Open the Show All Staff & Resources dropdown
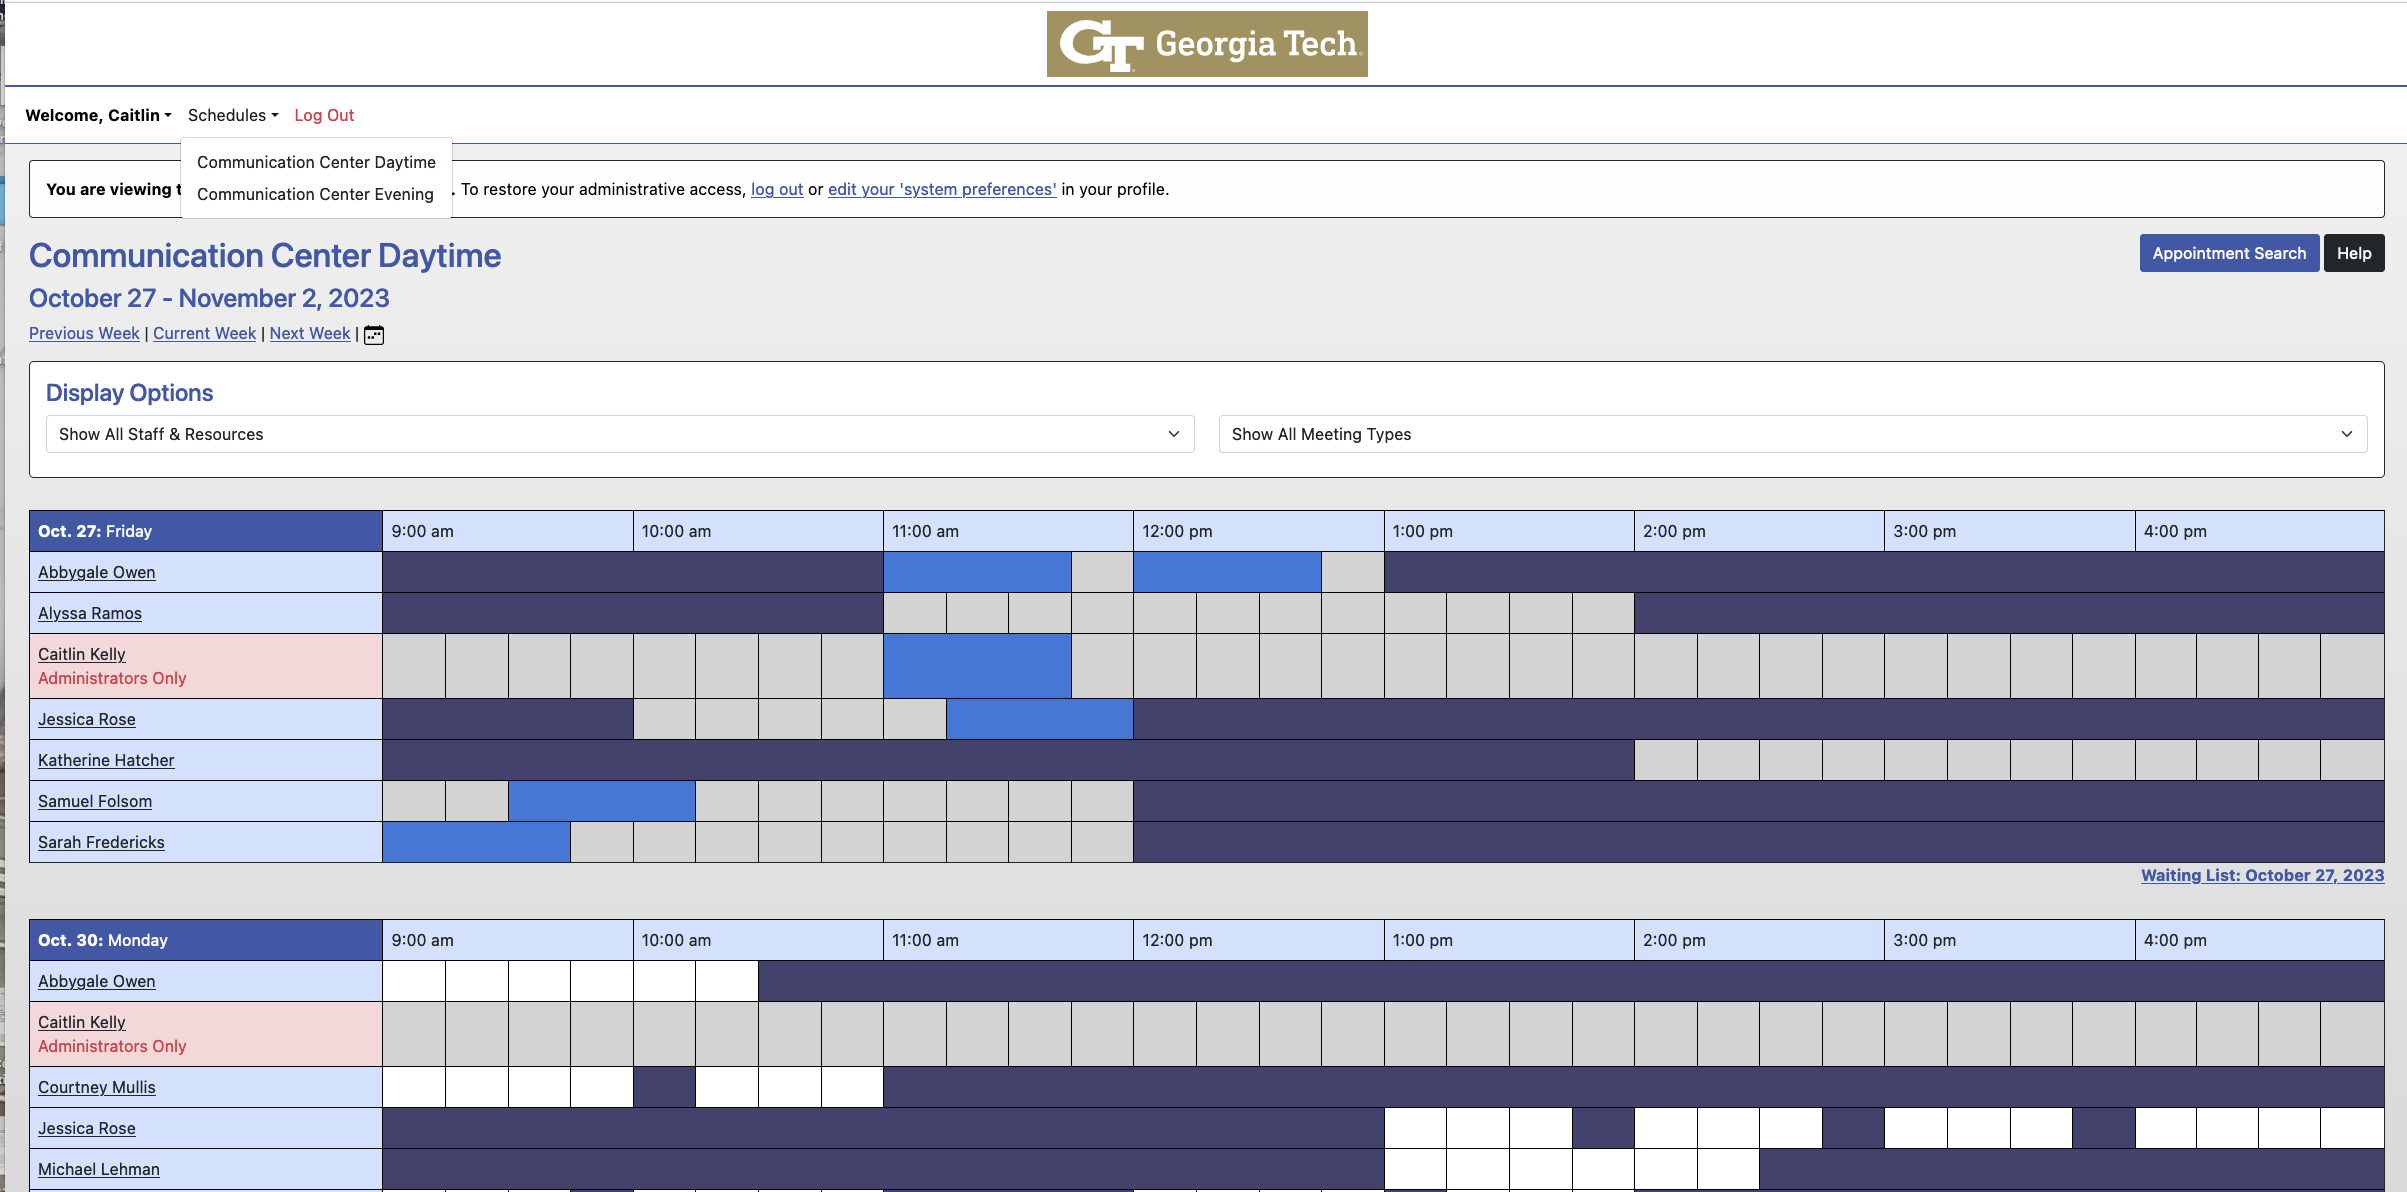The height and width of the screenshot is (1192, 2407). click(620, 434)
